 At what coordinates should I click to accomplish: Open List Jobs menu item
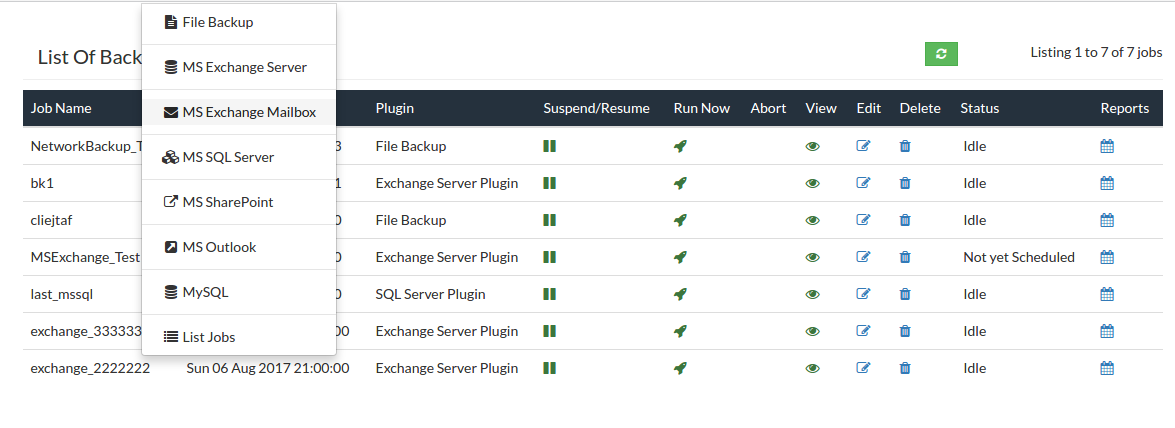tap(238, 337)
